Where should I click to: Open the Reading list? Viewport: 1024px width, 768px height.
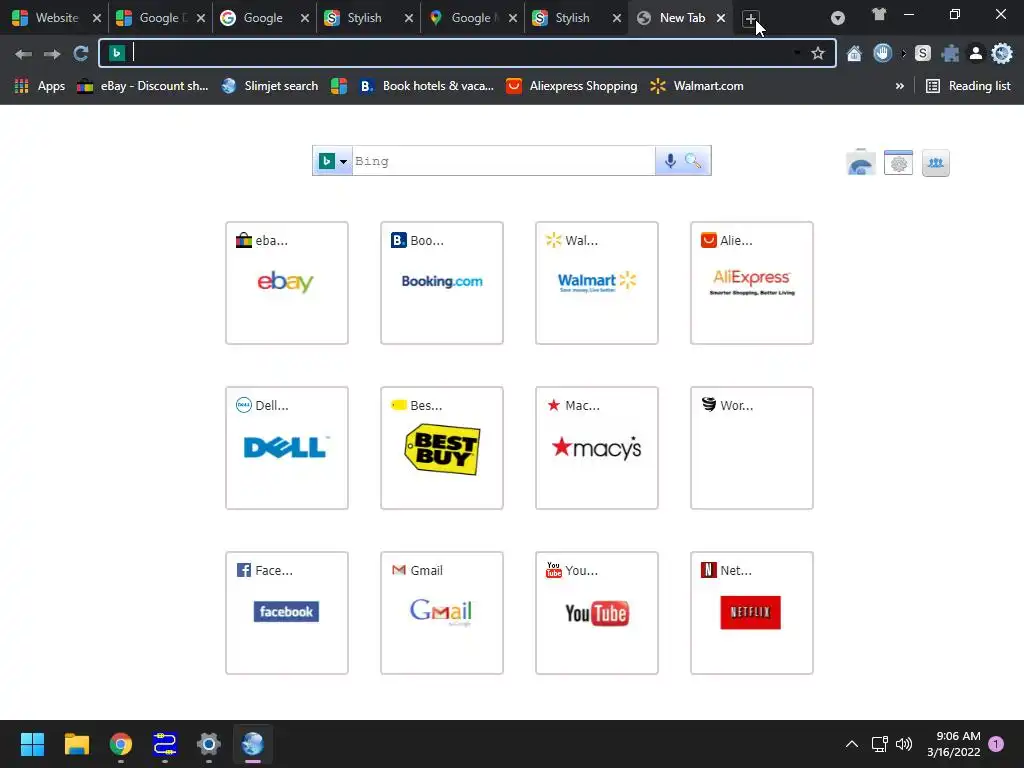pos(968,86)
